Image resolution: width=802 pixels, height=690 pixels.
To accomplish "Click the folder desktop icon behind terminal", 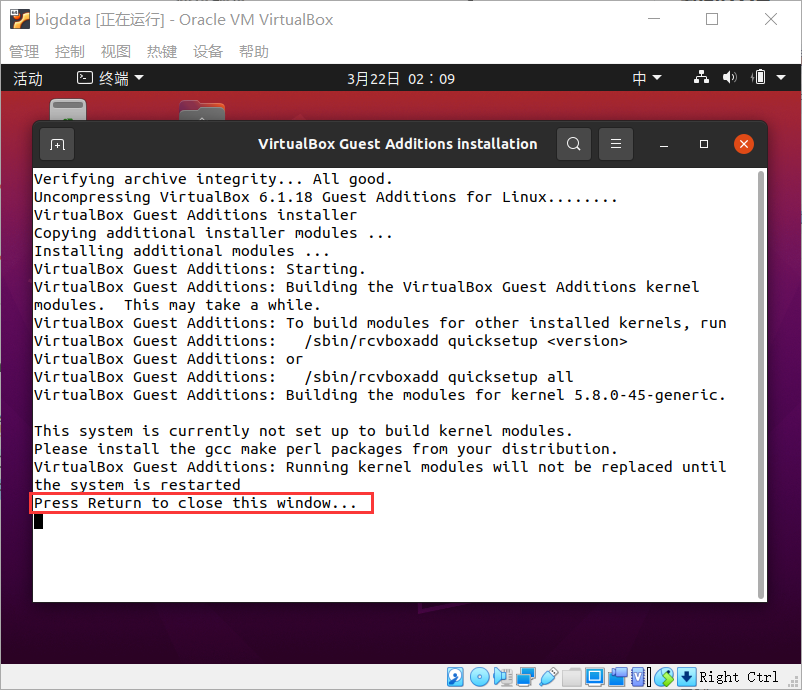I will (x=202, y=110).
